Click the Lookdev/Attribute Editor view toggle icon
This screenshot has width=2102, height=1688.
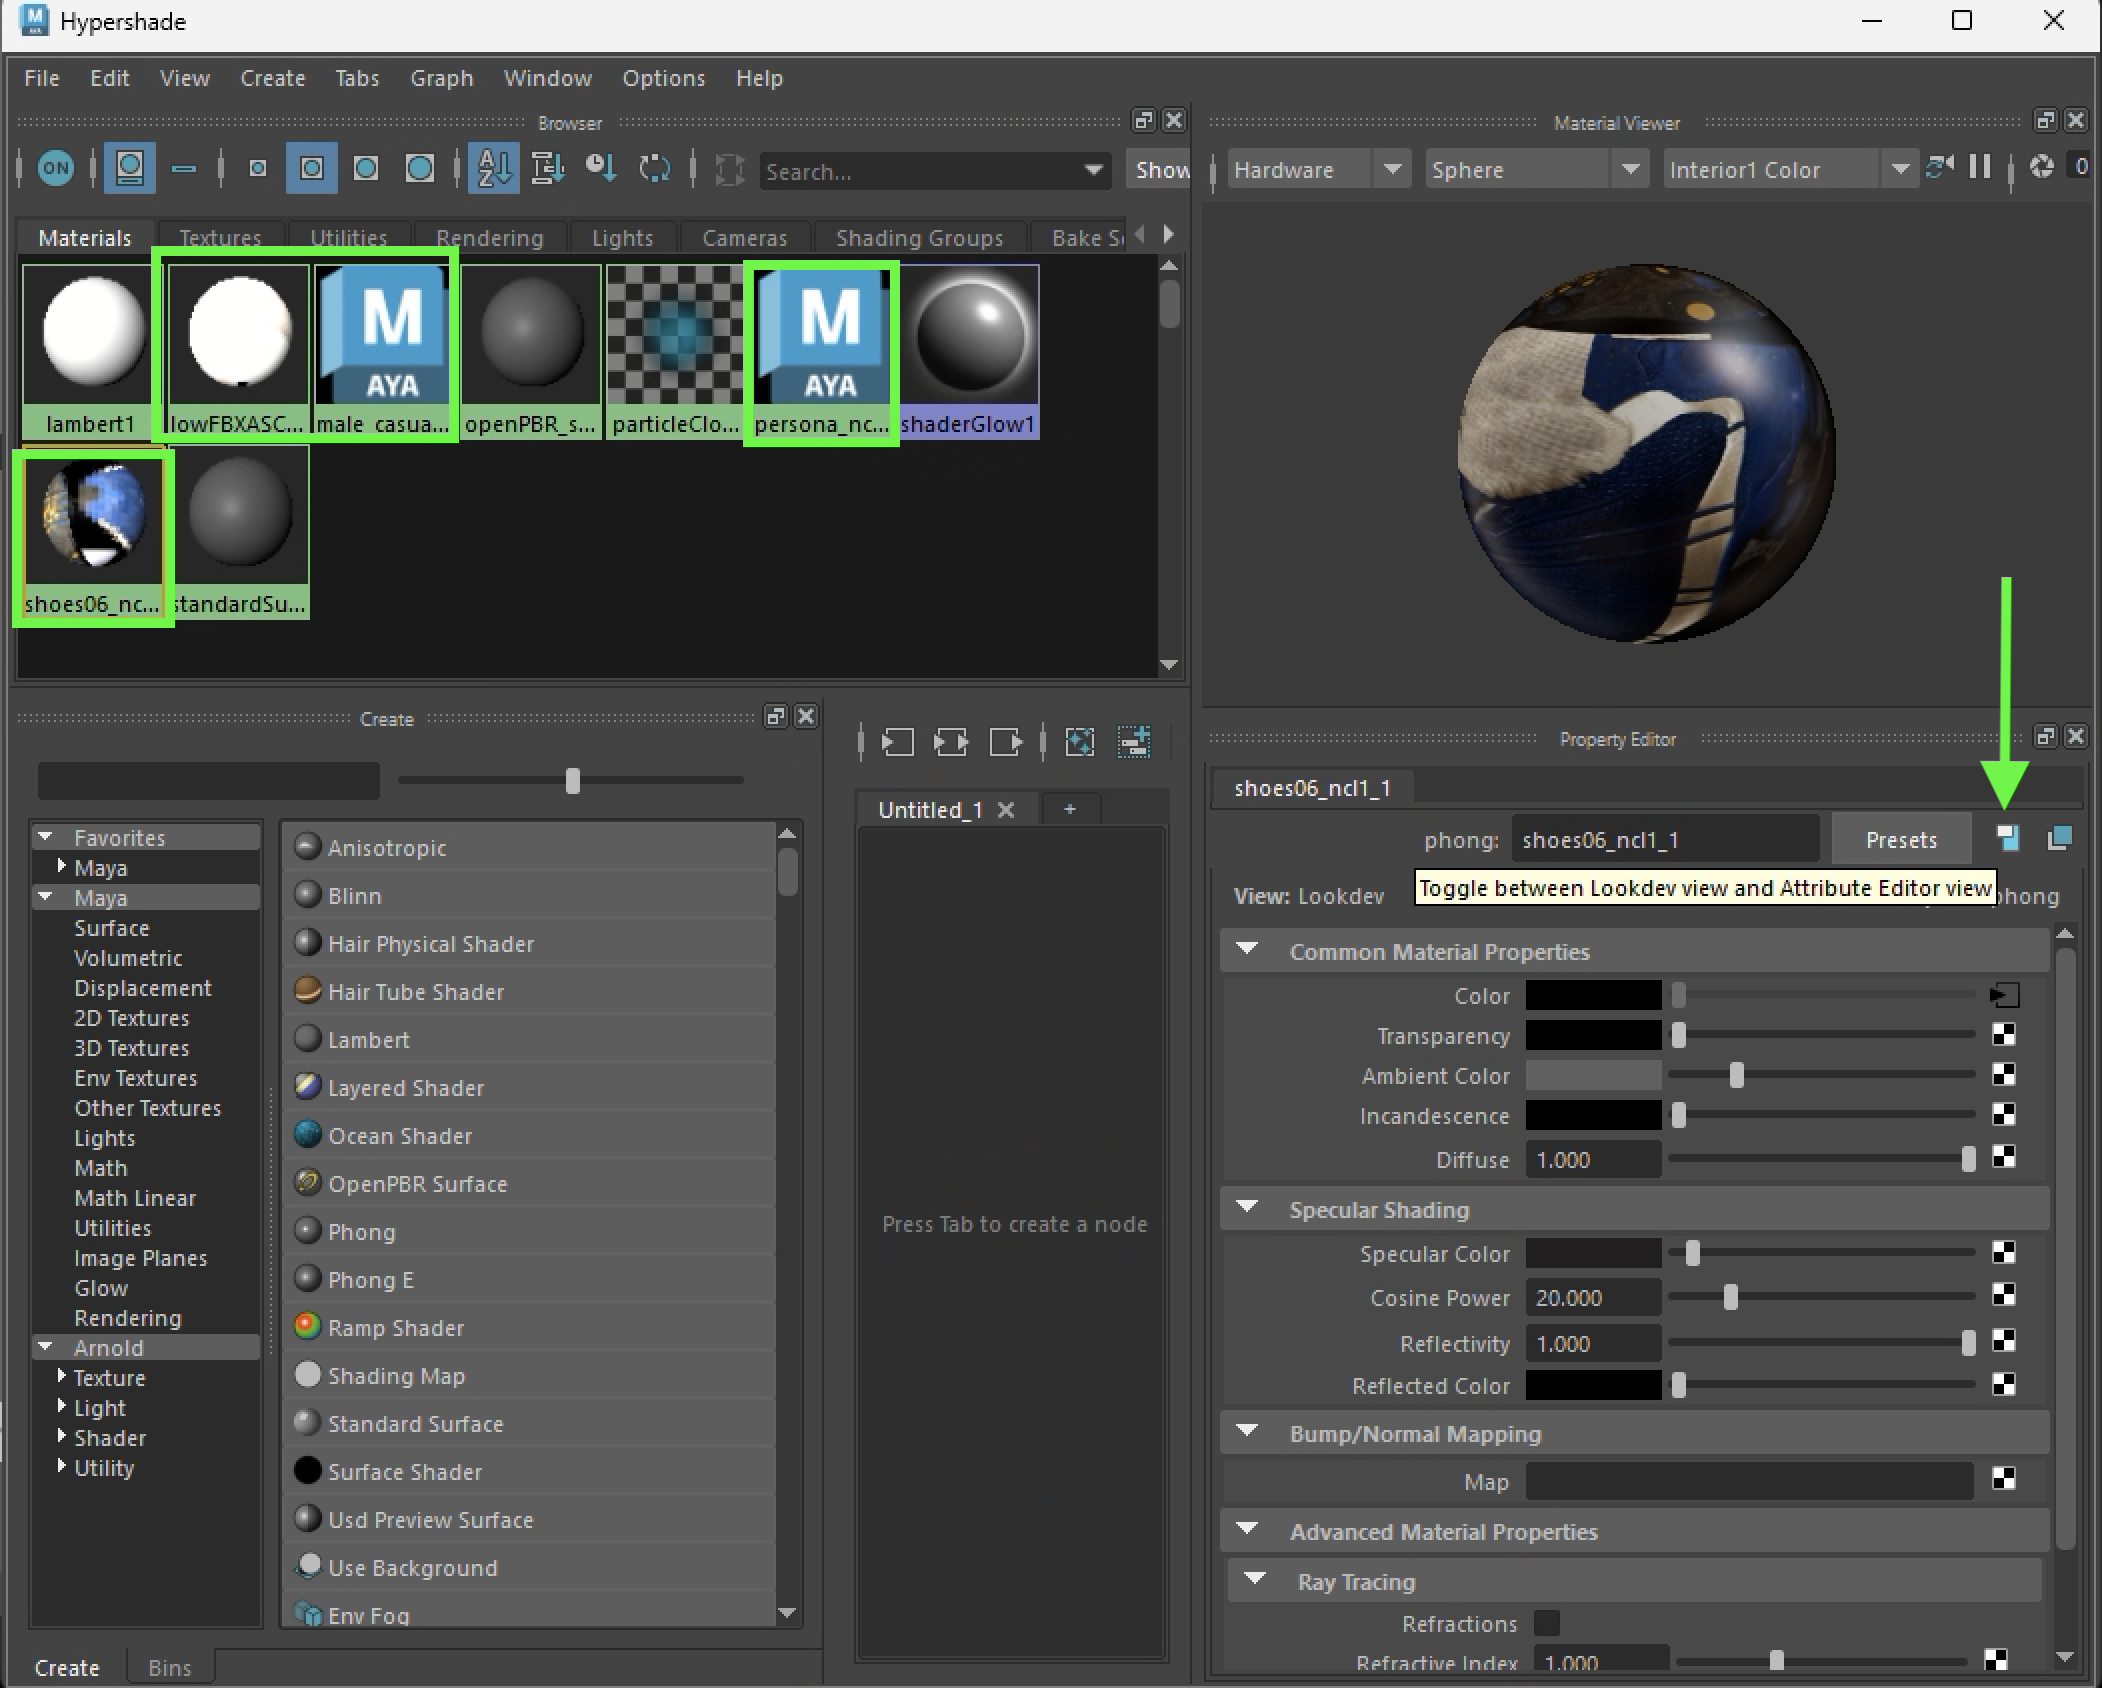pos(2007,839)
